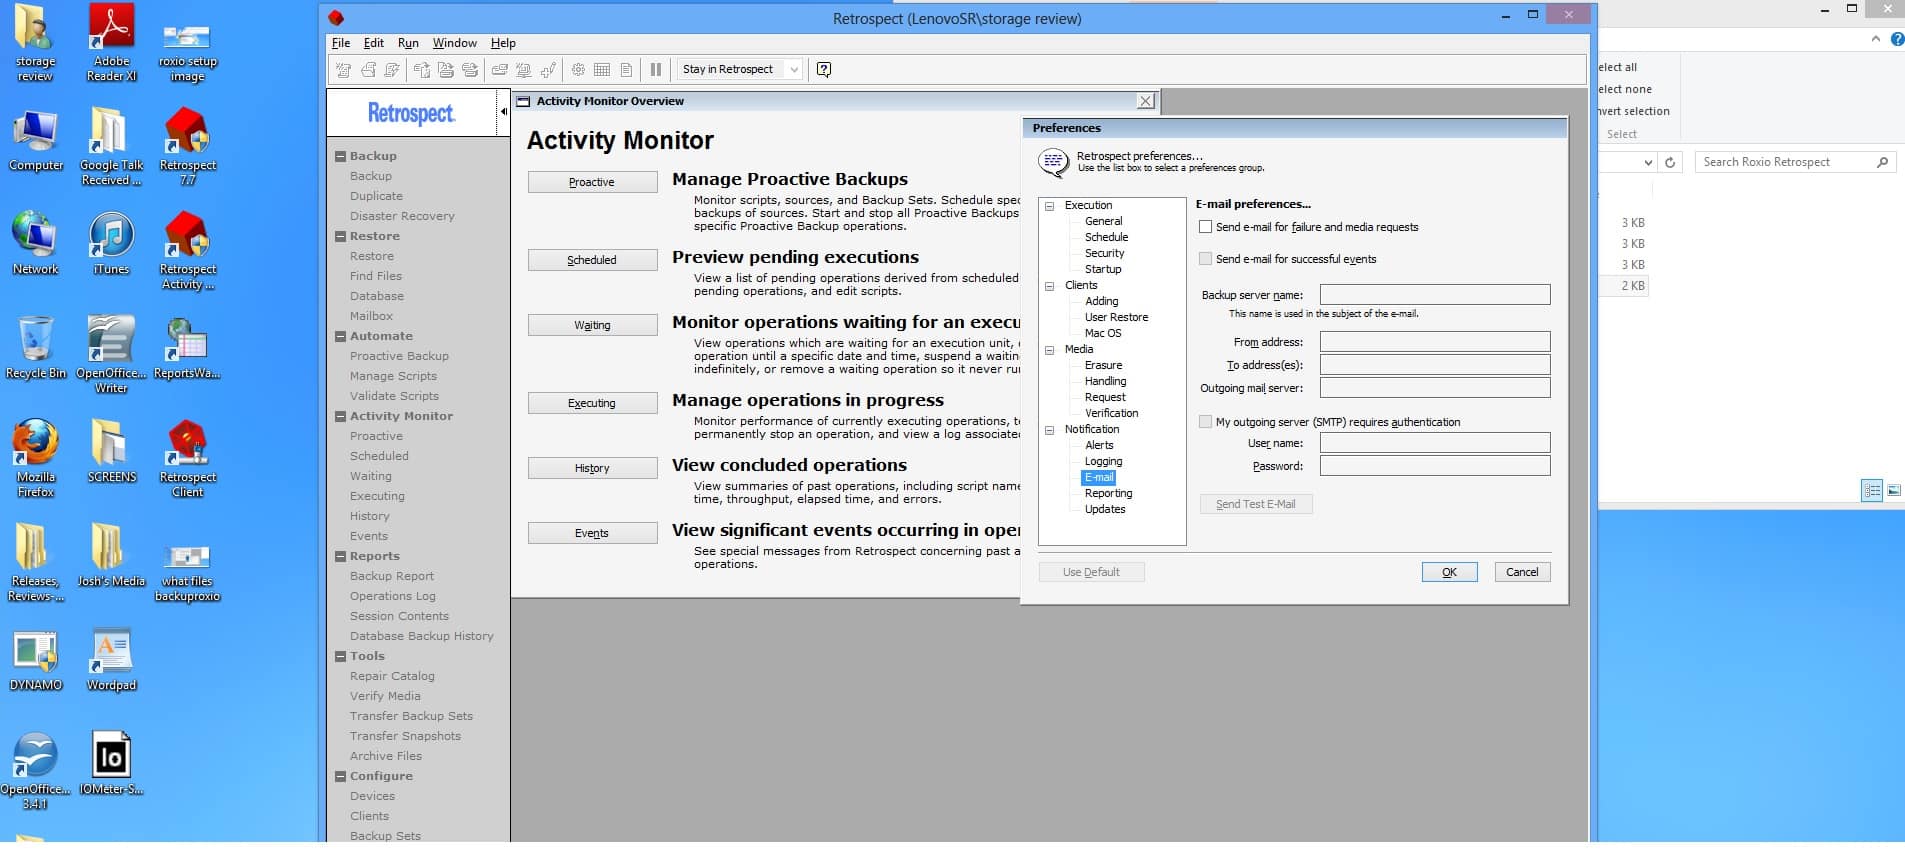Image resolution: width=1905 pixels, height=851 pixels.
Task: Close the Activity Monitor Overview panel
Action: point(1146,101)
